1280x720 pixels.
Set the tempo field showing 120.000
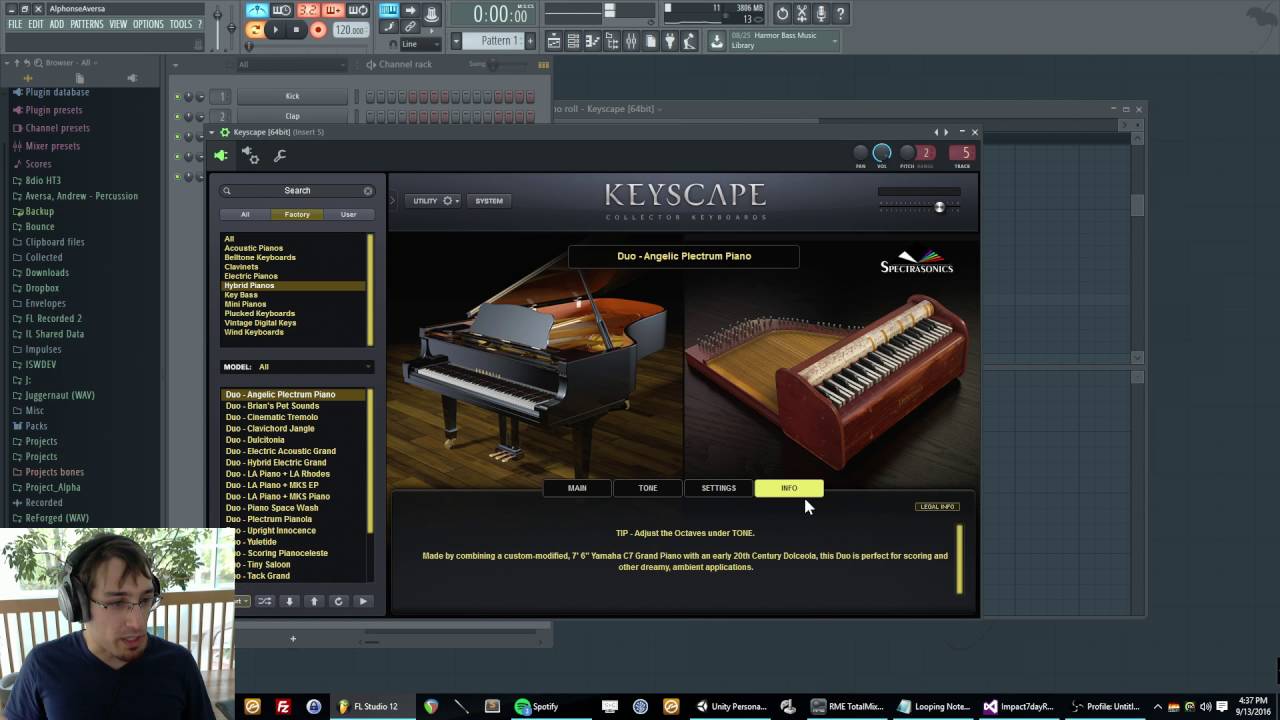click(x=349, y=30)
